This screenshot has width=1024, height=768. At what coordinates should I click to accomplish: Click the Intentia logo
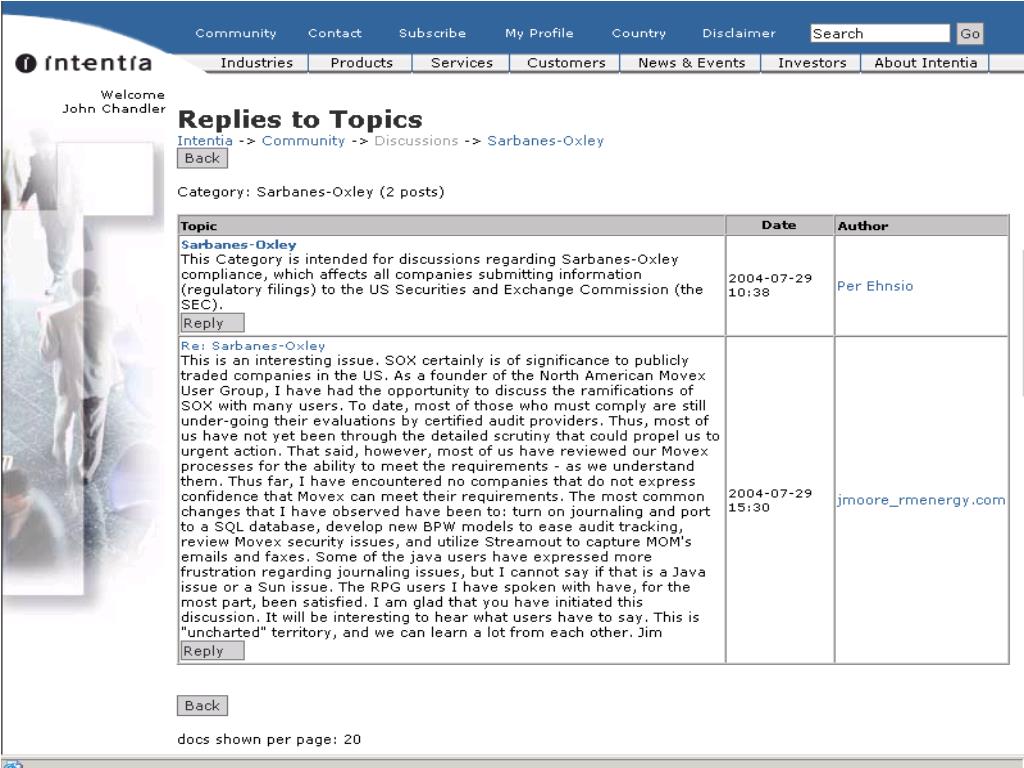click(84, 63)
